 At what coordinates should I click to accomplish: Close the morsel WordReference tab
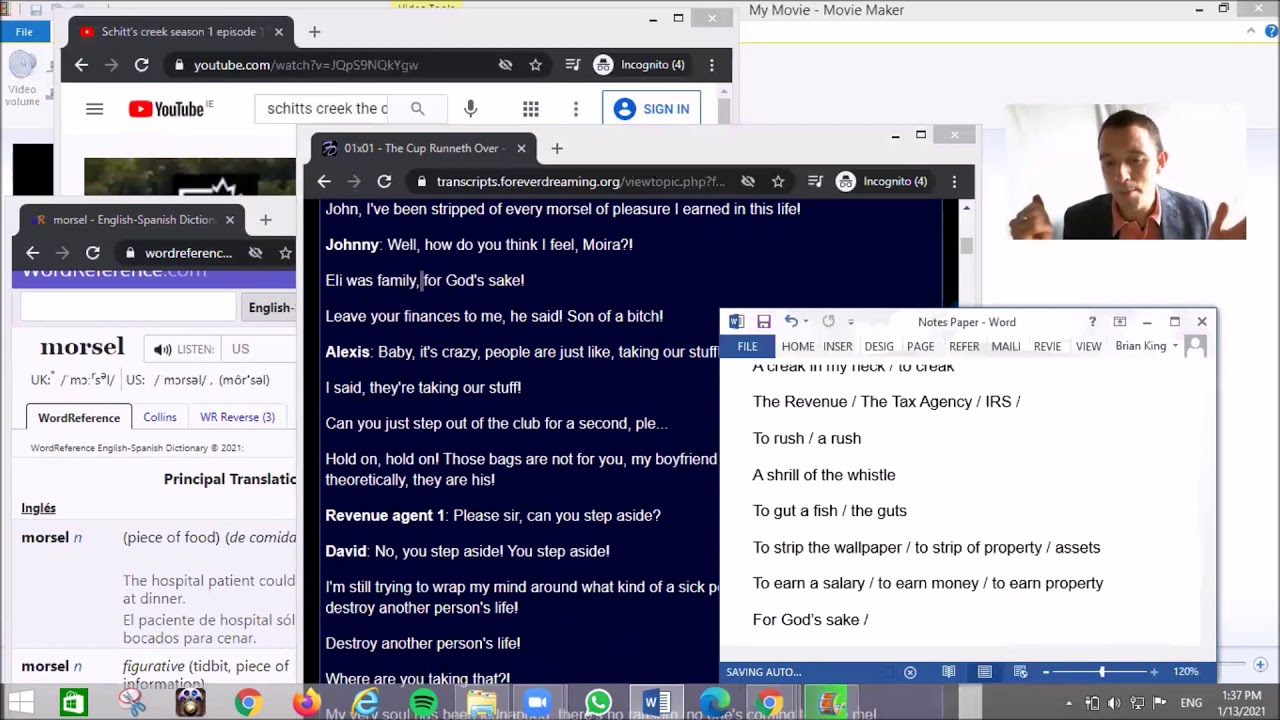[229, 220]
